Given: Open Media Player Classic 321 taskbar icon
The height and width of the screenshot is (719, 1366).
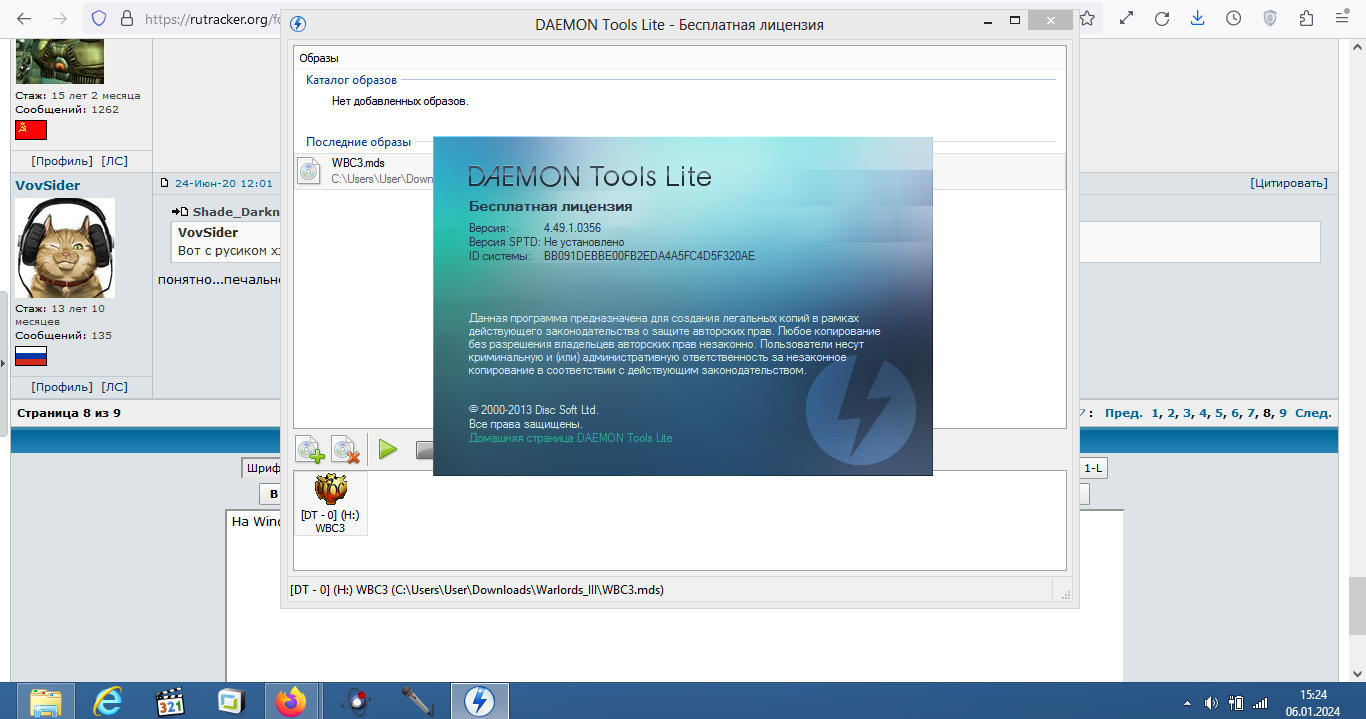Looking at the screenshot, I should coord(171,702).
